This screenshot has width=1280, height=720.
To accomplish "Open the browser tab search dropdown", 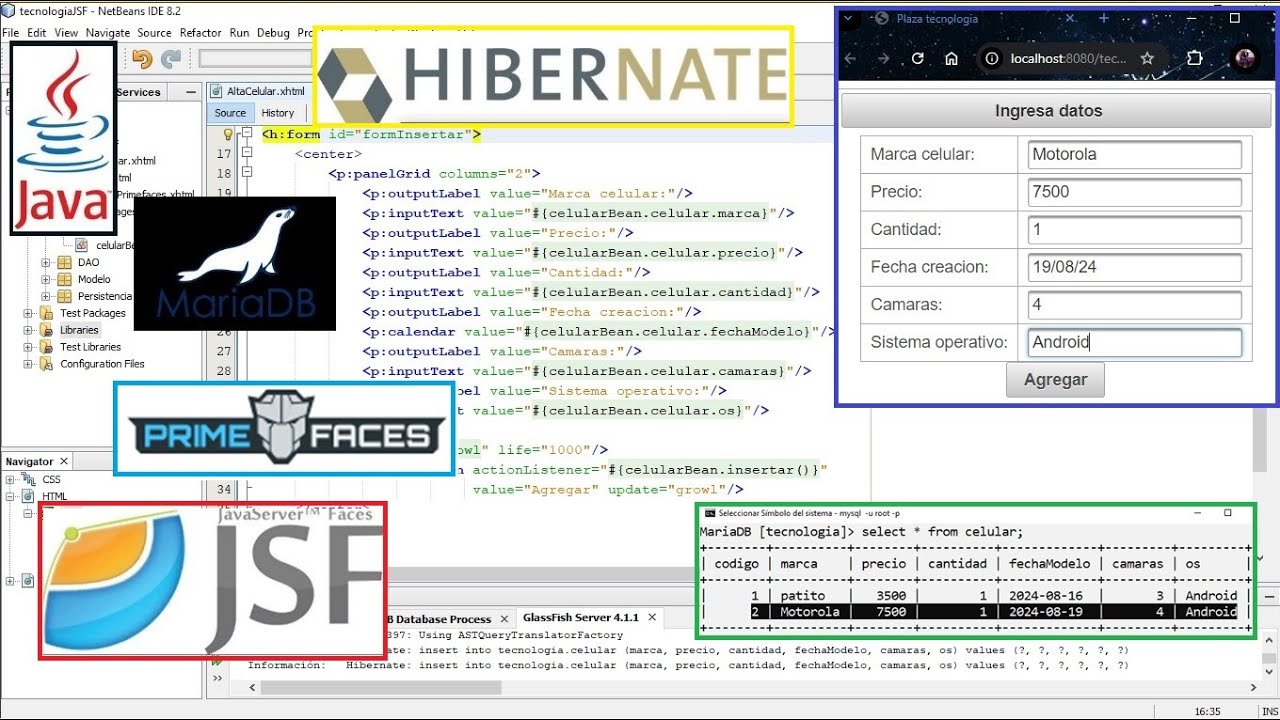I will point(849,18).
